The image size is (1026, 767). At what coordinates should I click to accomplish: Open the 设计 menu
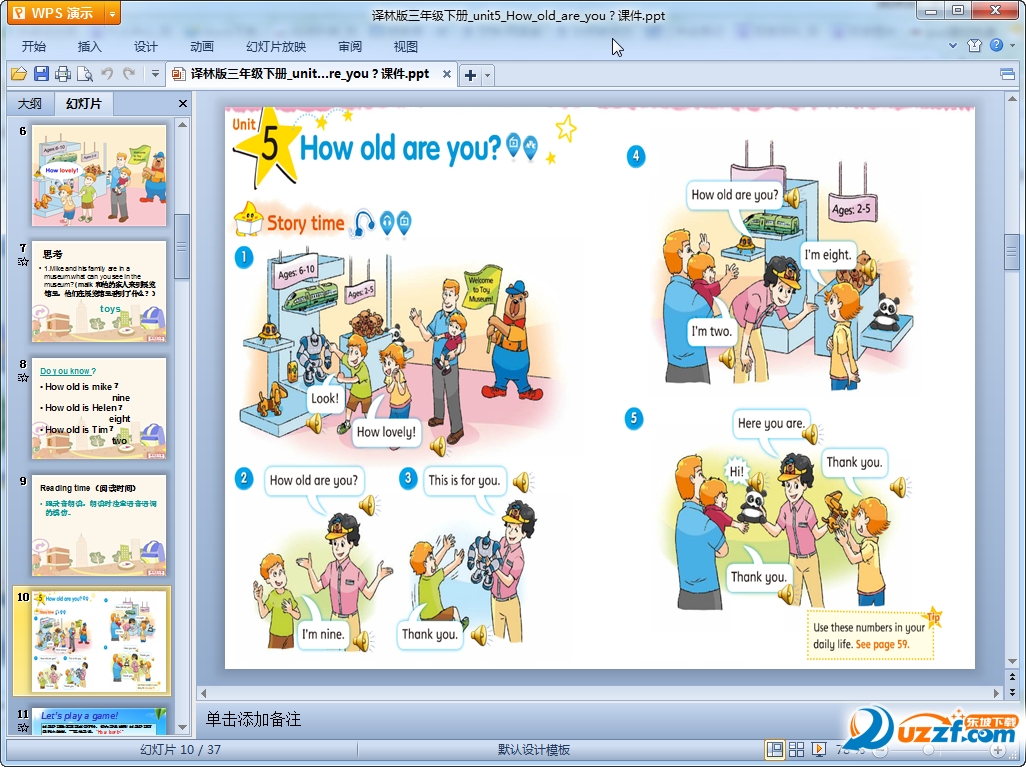[x=145, y=46]
